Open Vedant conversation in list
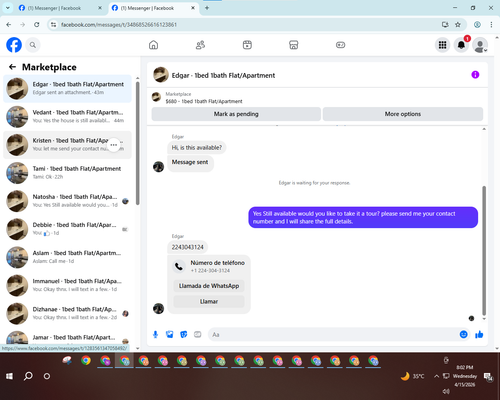Image resolution: width=500 pixels, height=400 pixels. click(x=67, y=117)
